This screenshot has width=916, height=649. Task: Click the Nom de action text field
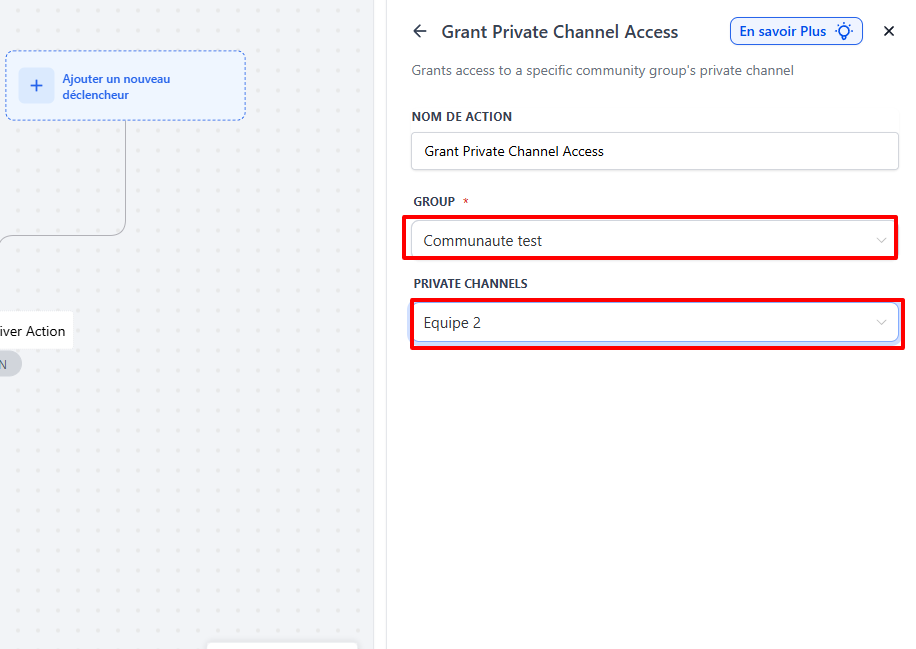coord(655,152)
